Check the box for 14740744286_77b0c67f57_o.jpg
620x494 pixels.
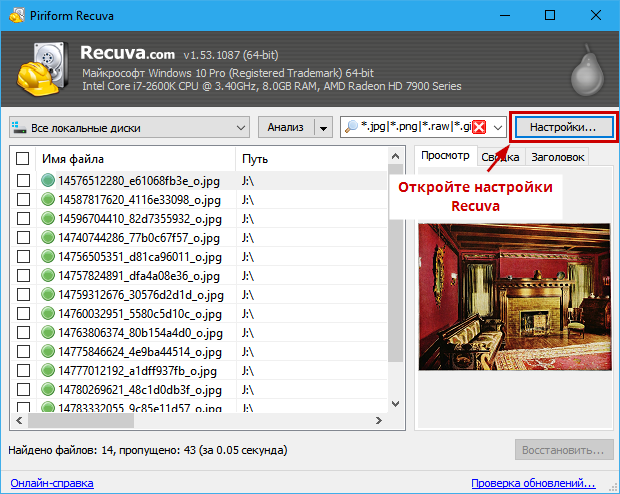tap(23, 237)
